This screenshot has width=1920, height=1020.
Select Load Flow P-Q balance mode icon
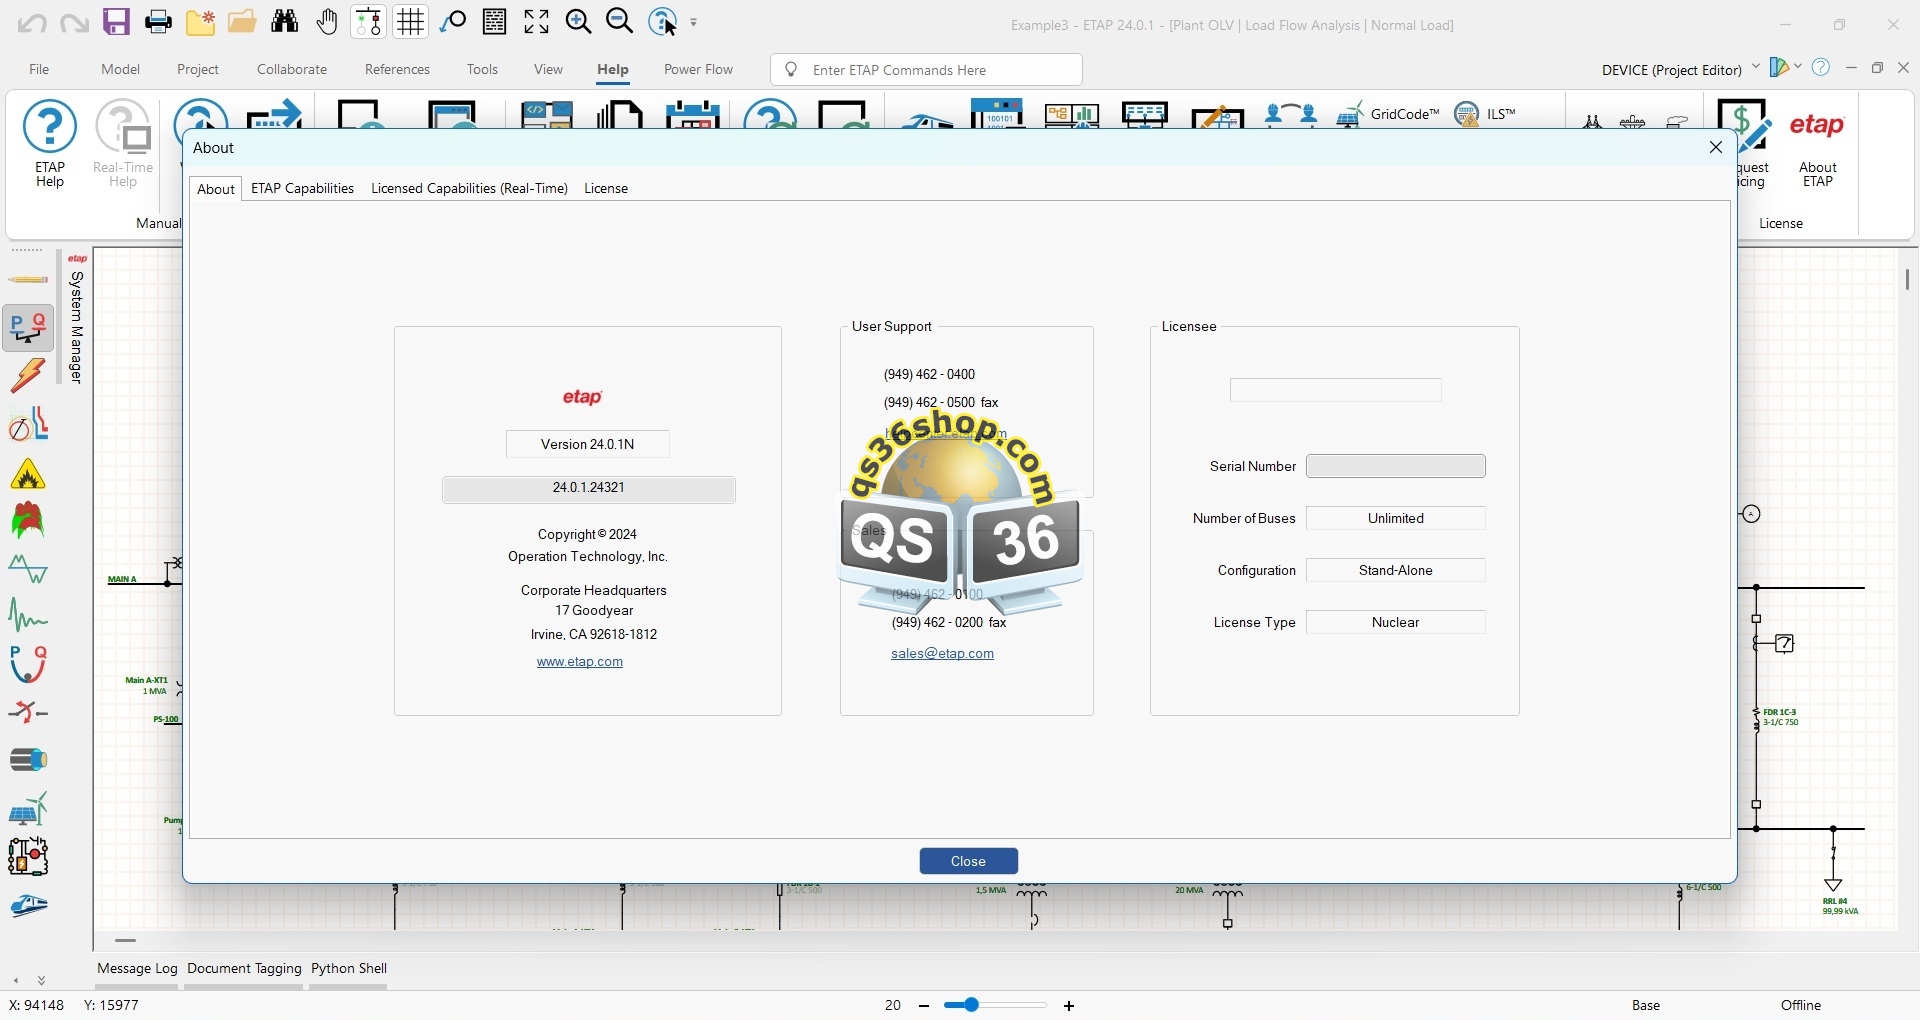point(28,328)
